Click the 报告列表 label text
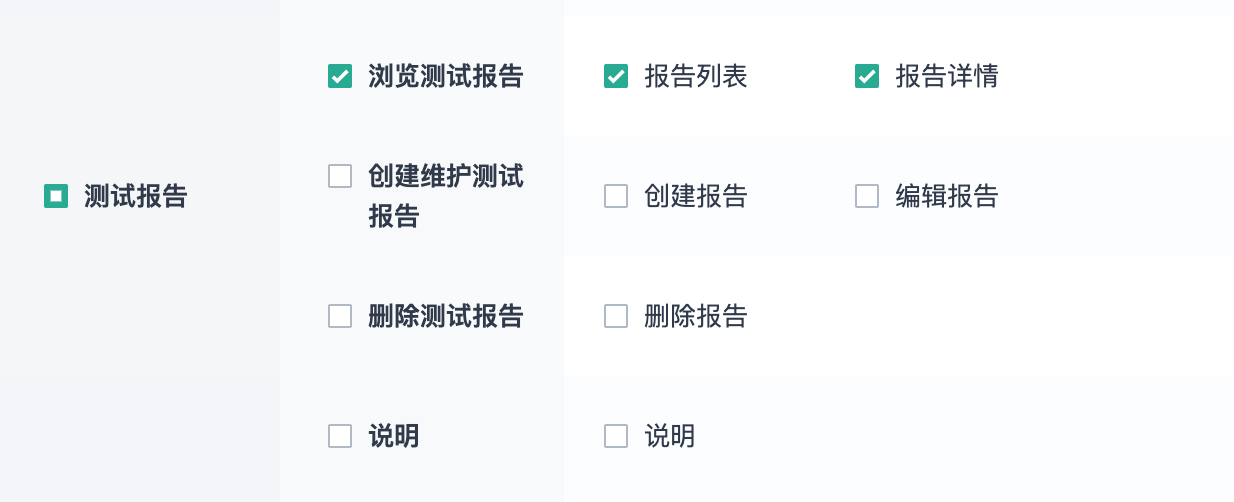 (696, 76)
